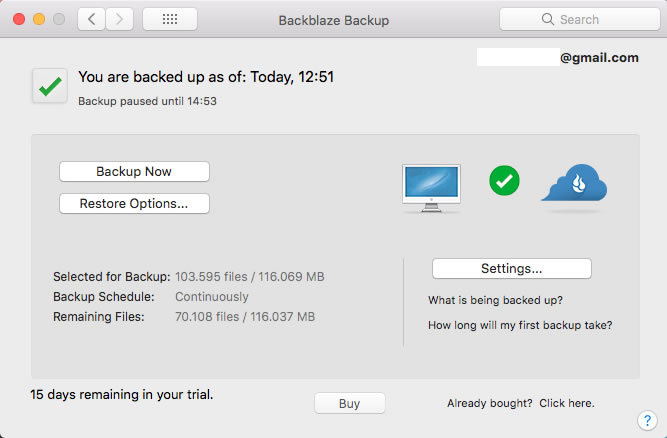Screen dimensions: 667x438
Task: Click the '103.595 files / 116.069 MB' value
Action: (250, 276)
